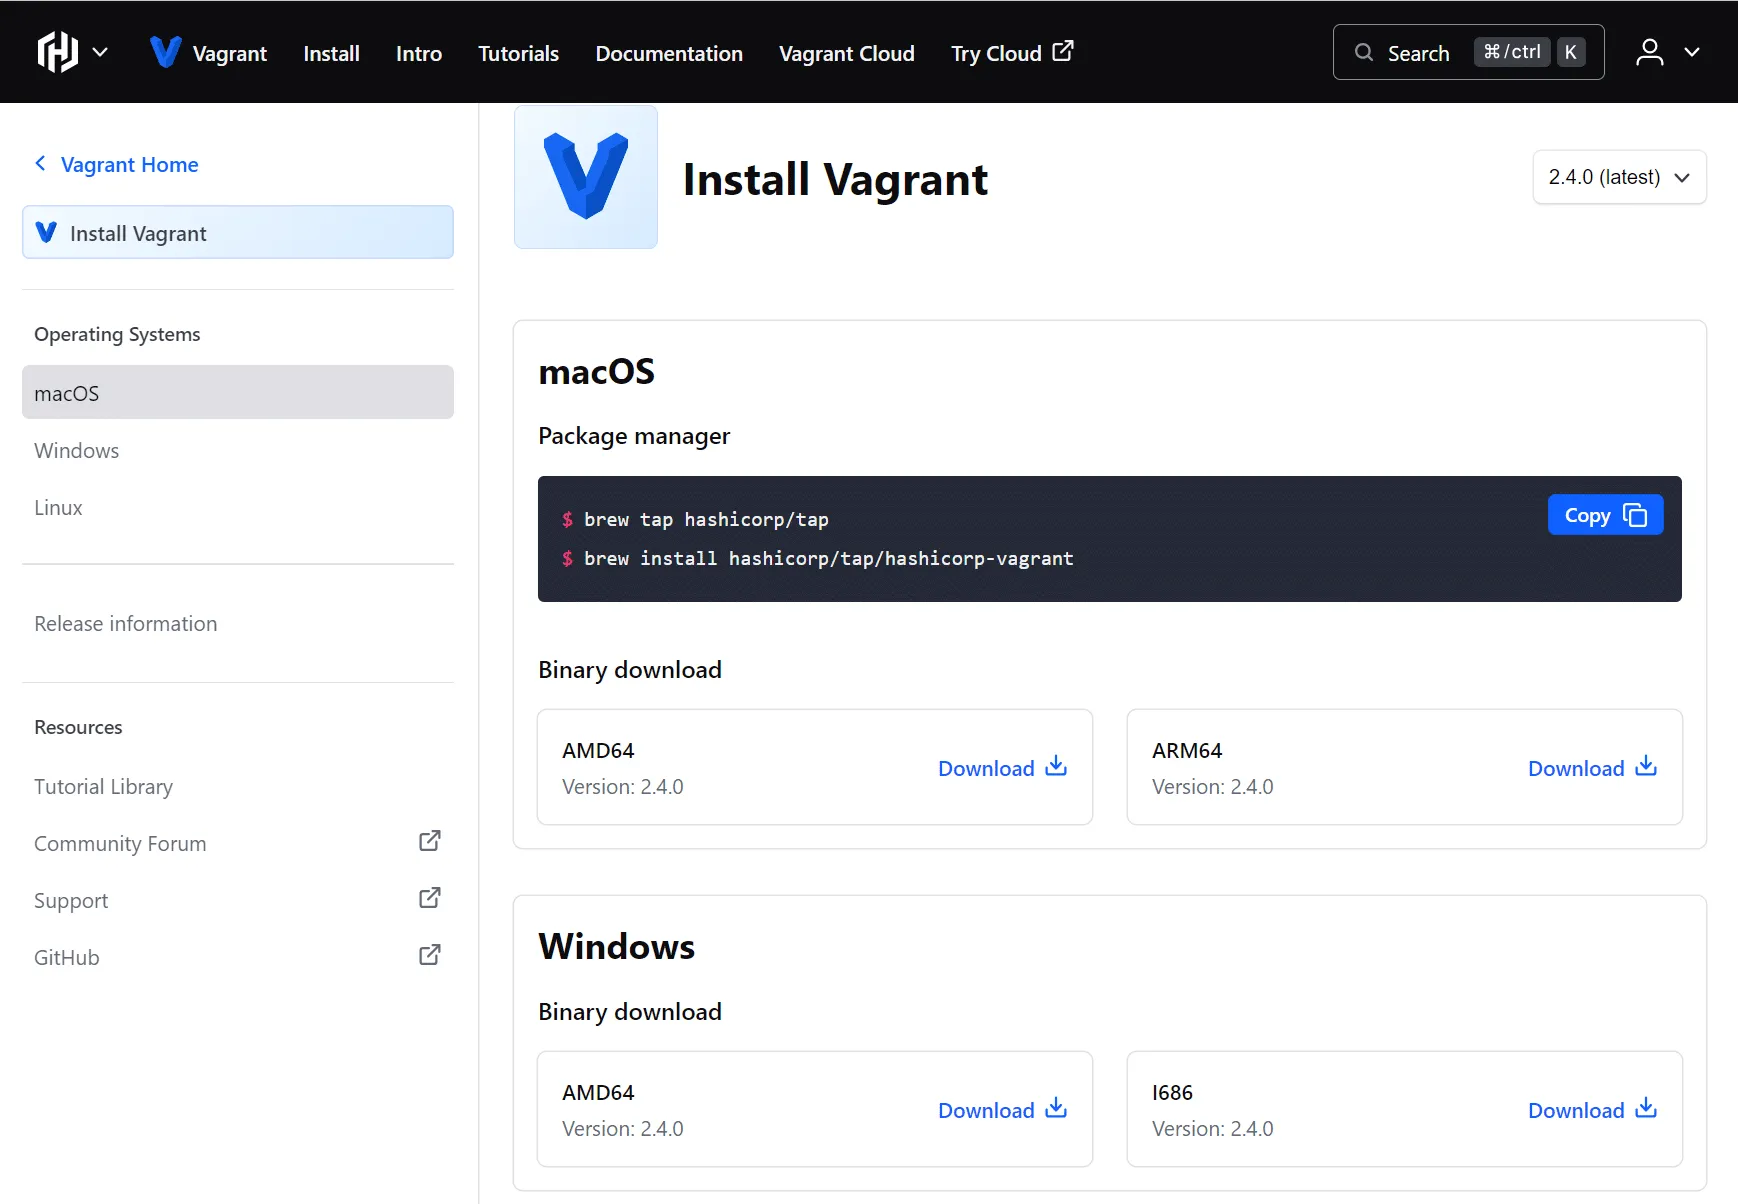This screenshot has width=1738, height=1204.
Task: Click the back chevron beside Vagrant Home
Action: tap(40, 163)
